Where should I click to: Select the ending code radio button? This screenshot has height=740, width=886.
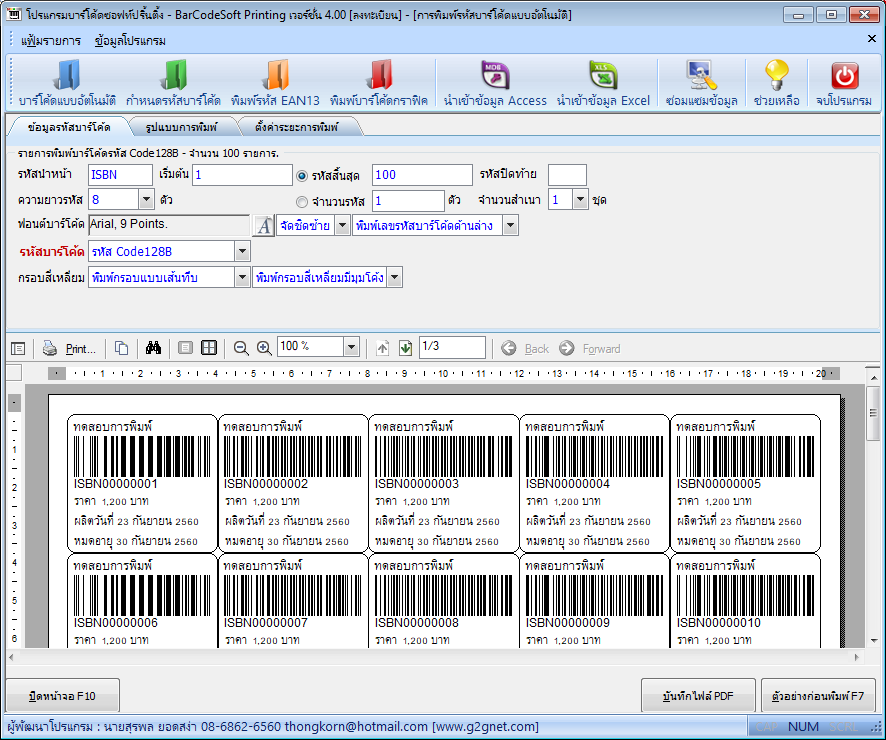click(x=302, y=175)
